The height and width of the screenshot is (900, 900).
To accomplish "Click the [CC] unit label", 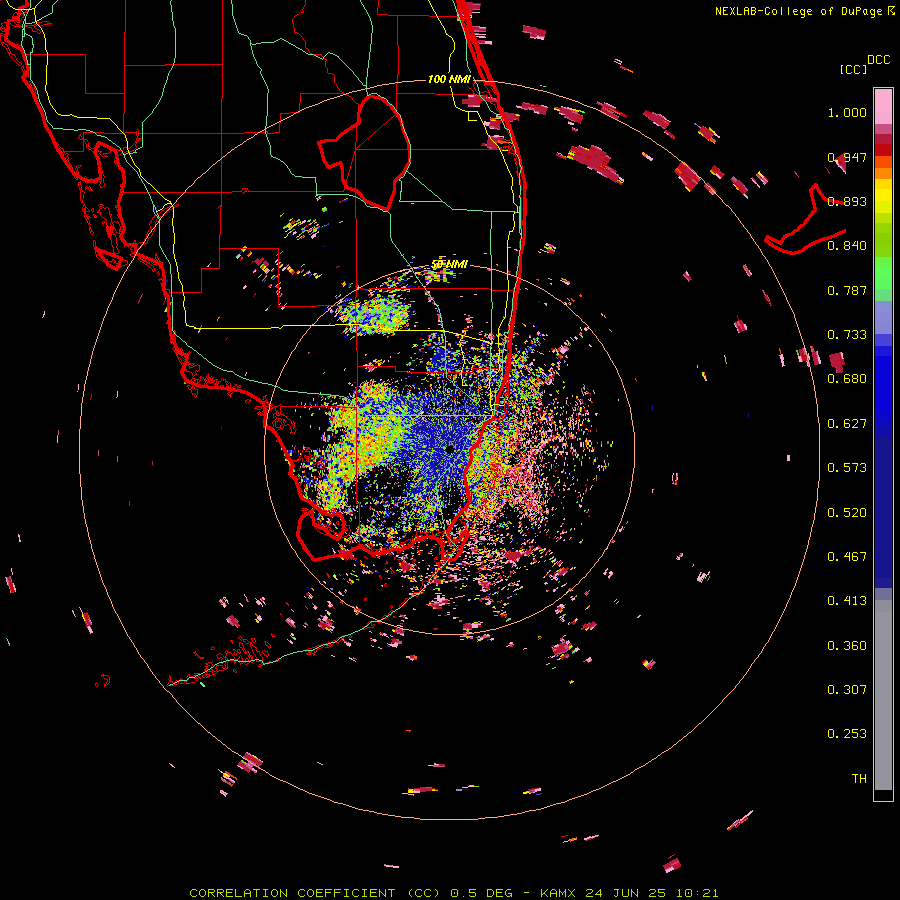I will (853, 69).
